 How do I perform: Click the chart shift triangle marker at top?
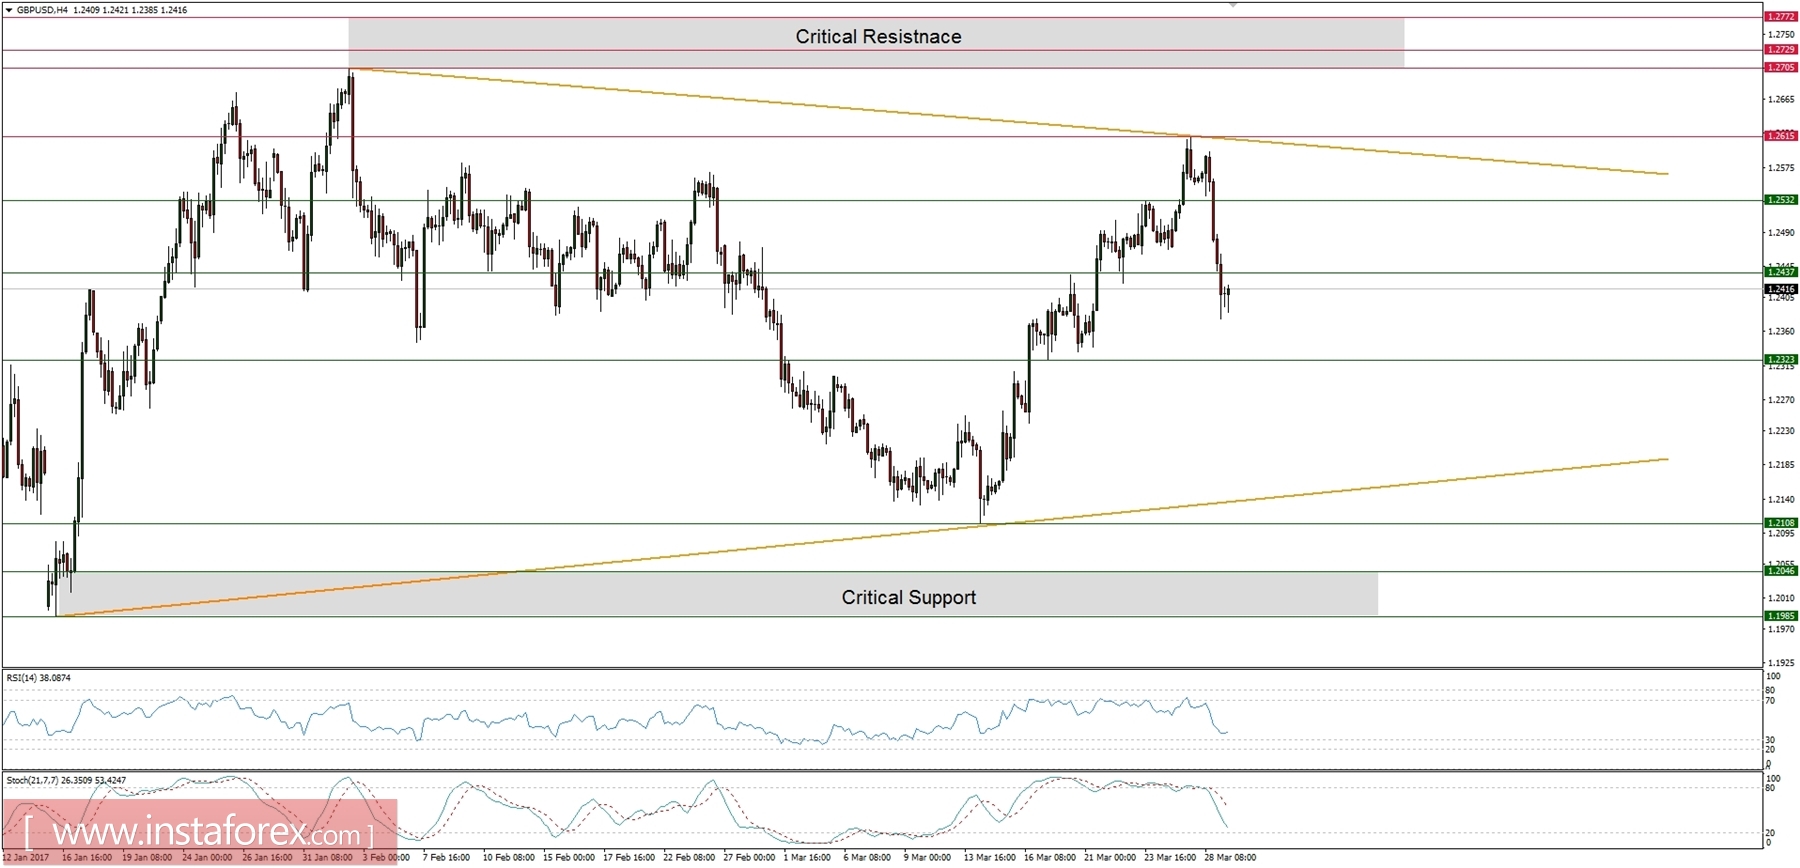coord(1233,5)
